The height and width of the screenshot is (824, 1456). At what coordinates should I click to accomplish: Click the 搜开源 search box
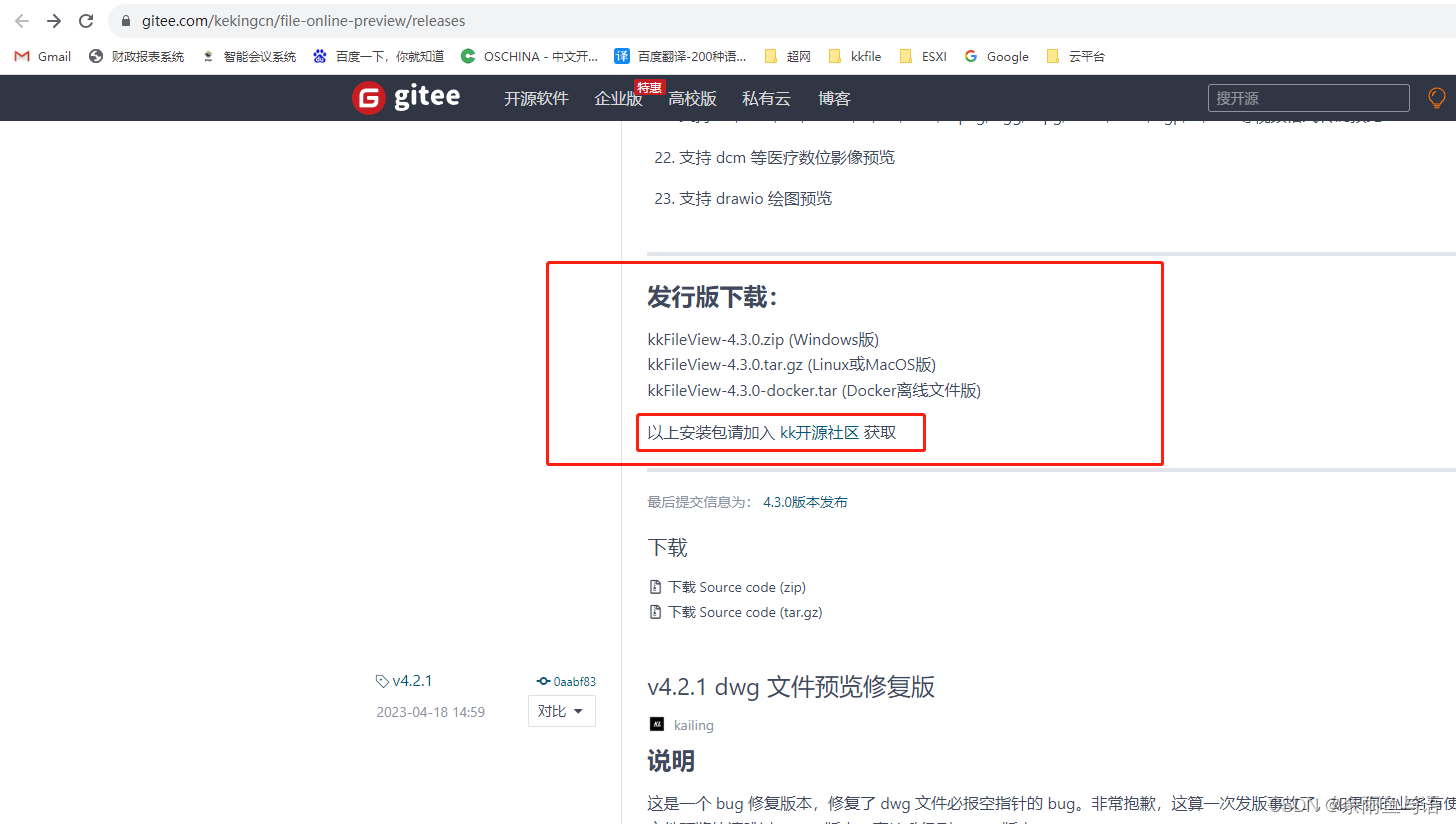point(1309,98)
